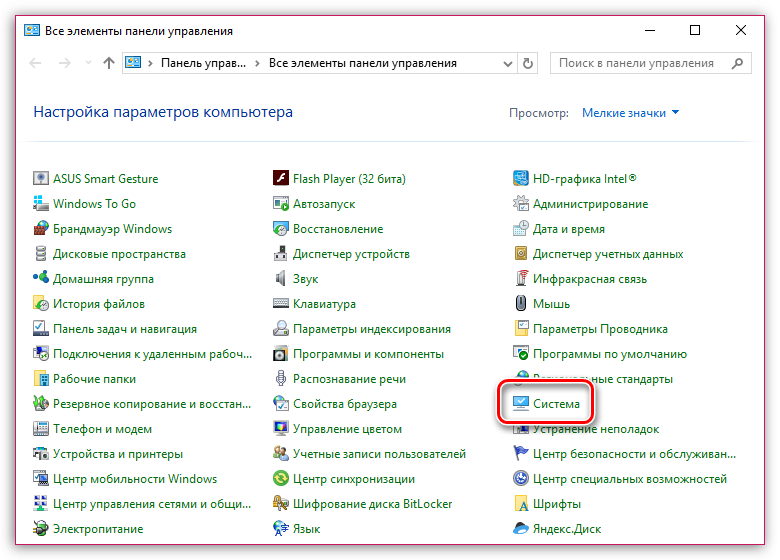Image resolution: width=780 pixels, height=560 pixels.
Task: Click the Back navigation arrow
Action: pos(36,63)
